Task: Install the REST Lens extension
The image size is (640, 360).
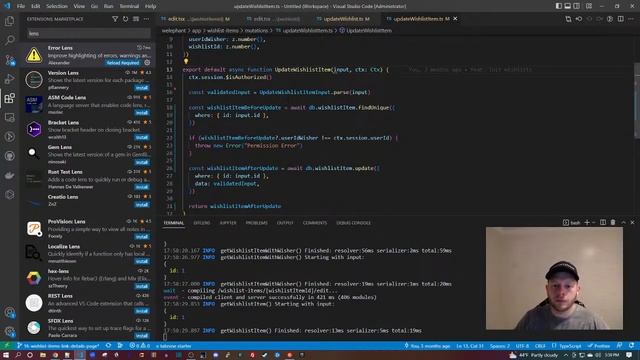Action: 142,311
